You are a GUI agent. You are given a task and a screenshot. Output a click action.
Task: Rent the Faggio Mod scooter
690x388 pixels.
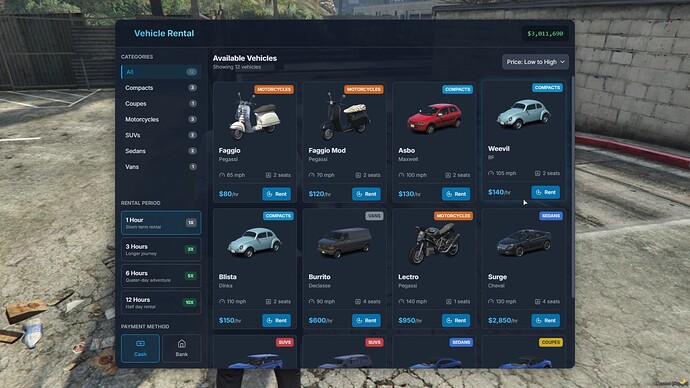tap(366, 194)
